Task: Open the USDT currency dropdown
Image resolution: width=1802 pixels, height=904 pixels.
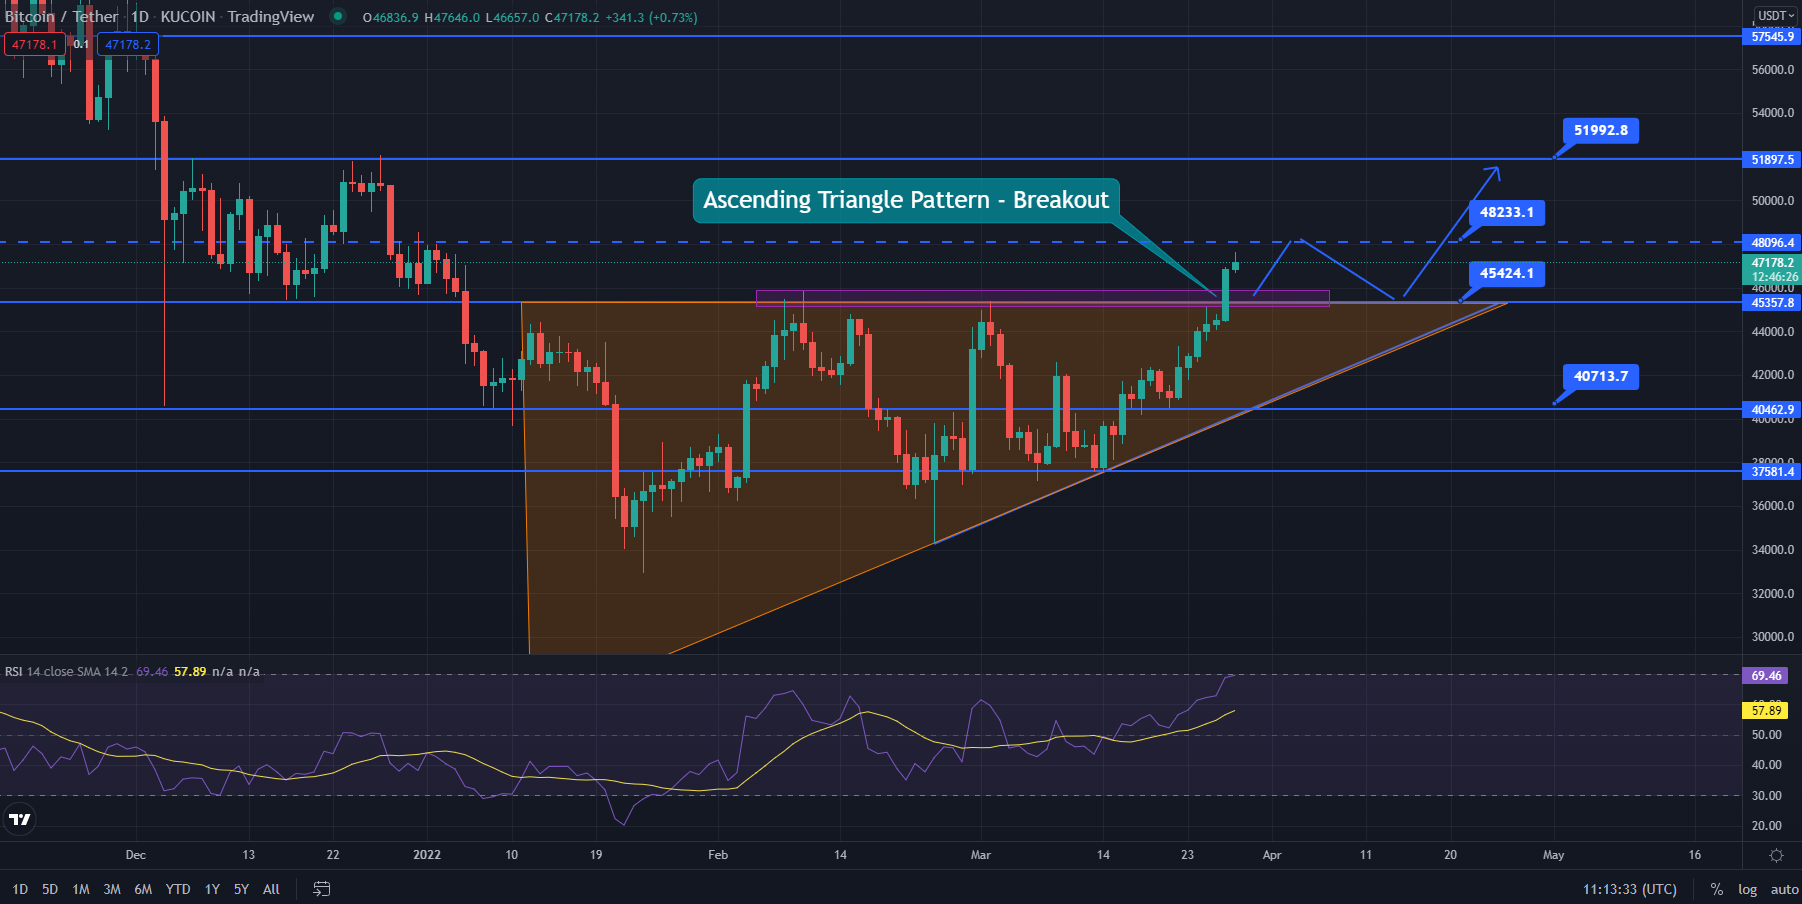Action: [1776, 16]
